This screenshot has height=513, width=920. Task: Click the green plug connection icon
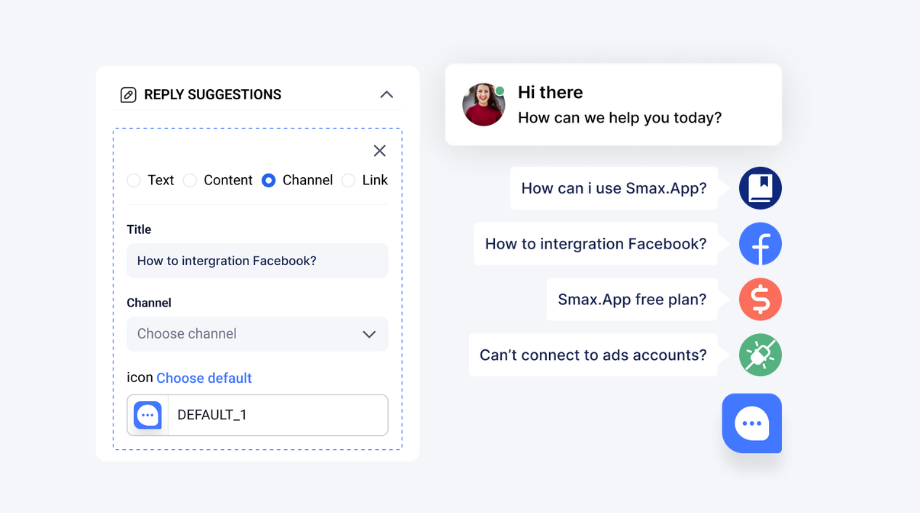pos(760,355)
